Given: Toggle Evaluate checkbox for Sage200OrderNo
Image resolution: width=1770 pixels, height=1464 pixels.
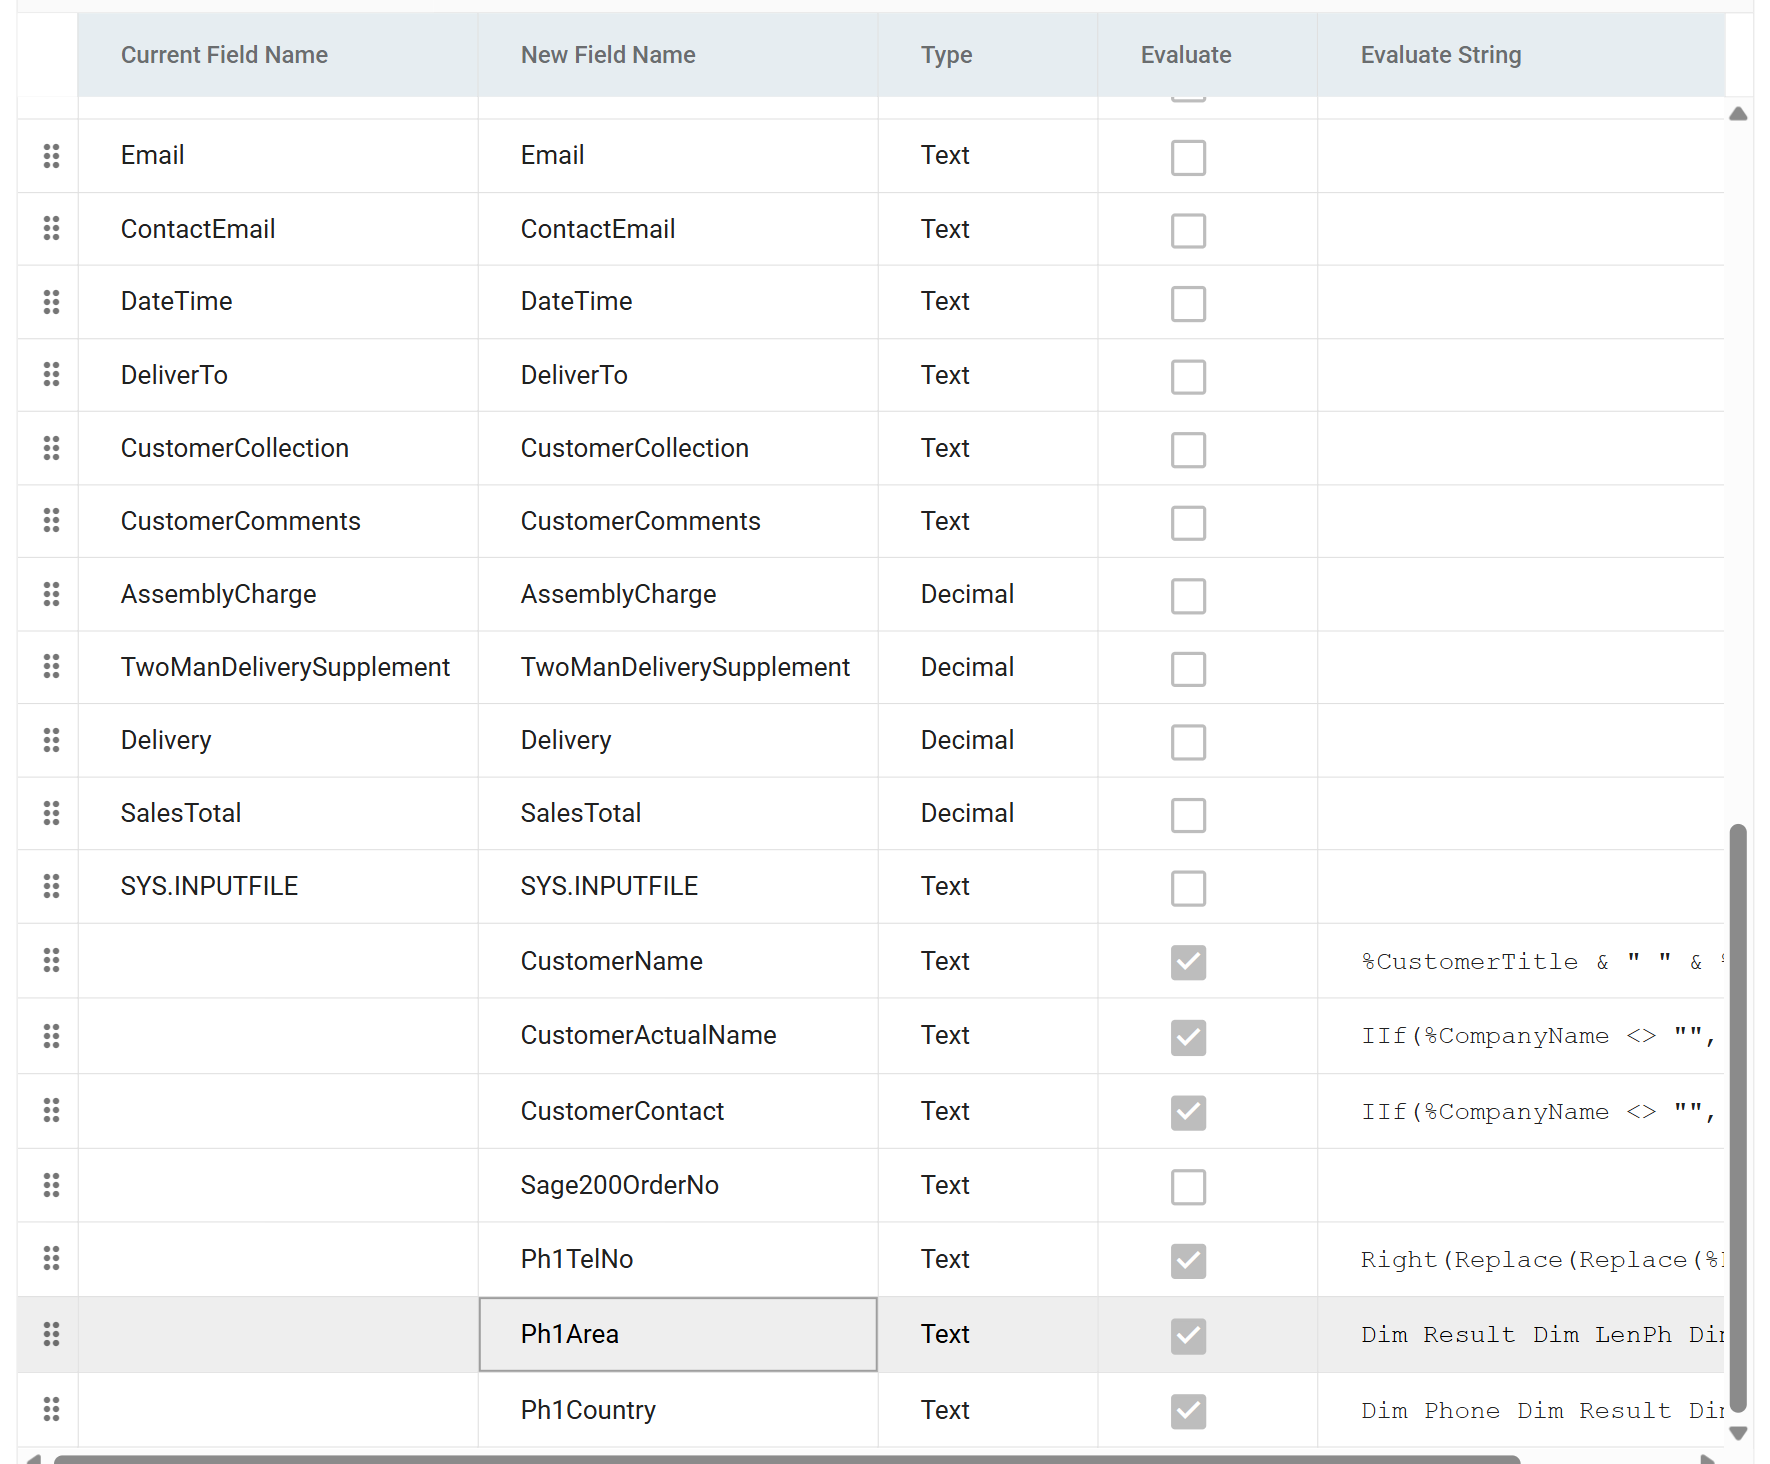Looking at the screenshot, I should (1188, 1187).
